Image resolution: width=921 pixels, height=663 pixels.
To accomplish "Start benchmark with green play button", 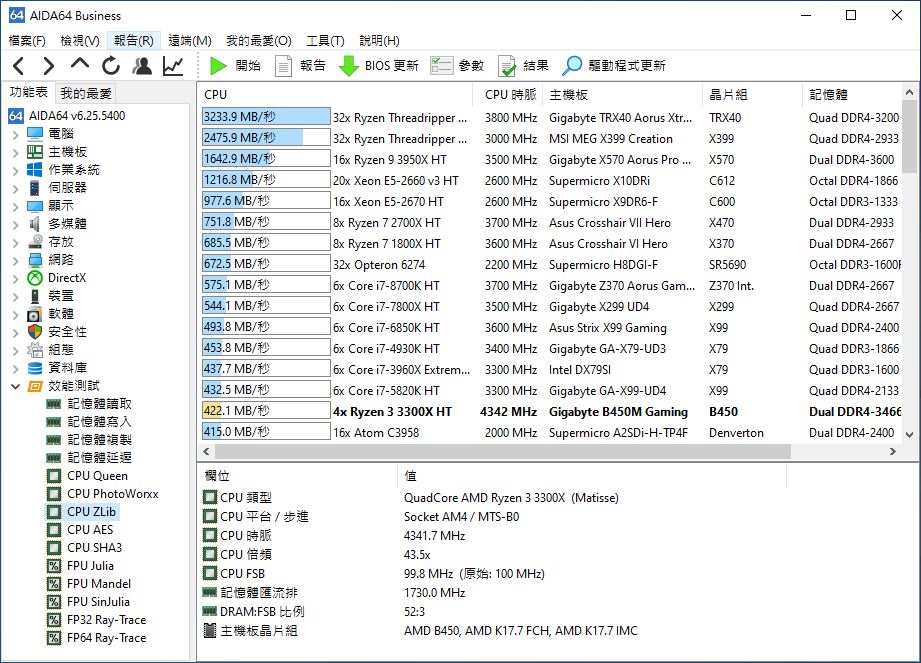I will pyautogui.click(x=235, y=66).
